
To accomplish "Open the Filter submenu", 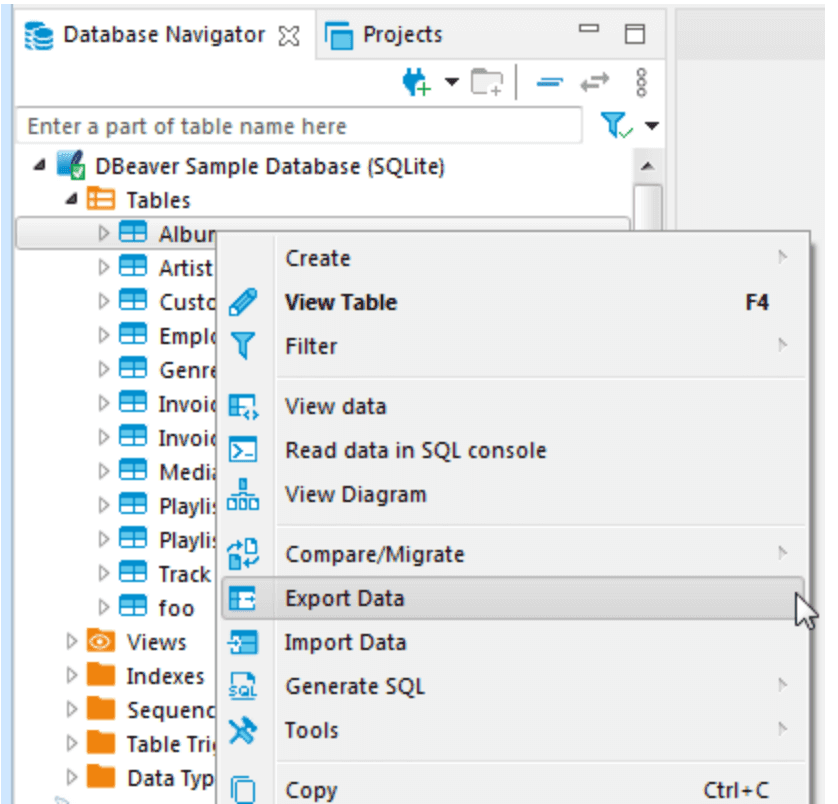I will click(x=513, y=346).
